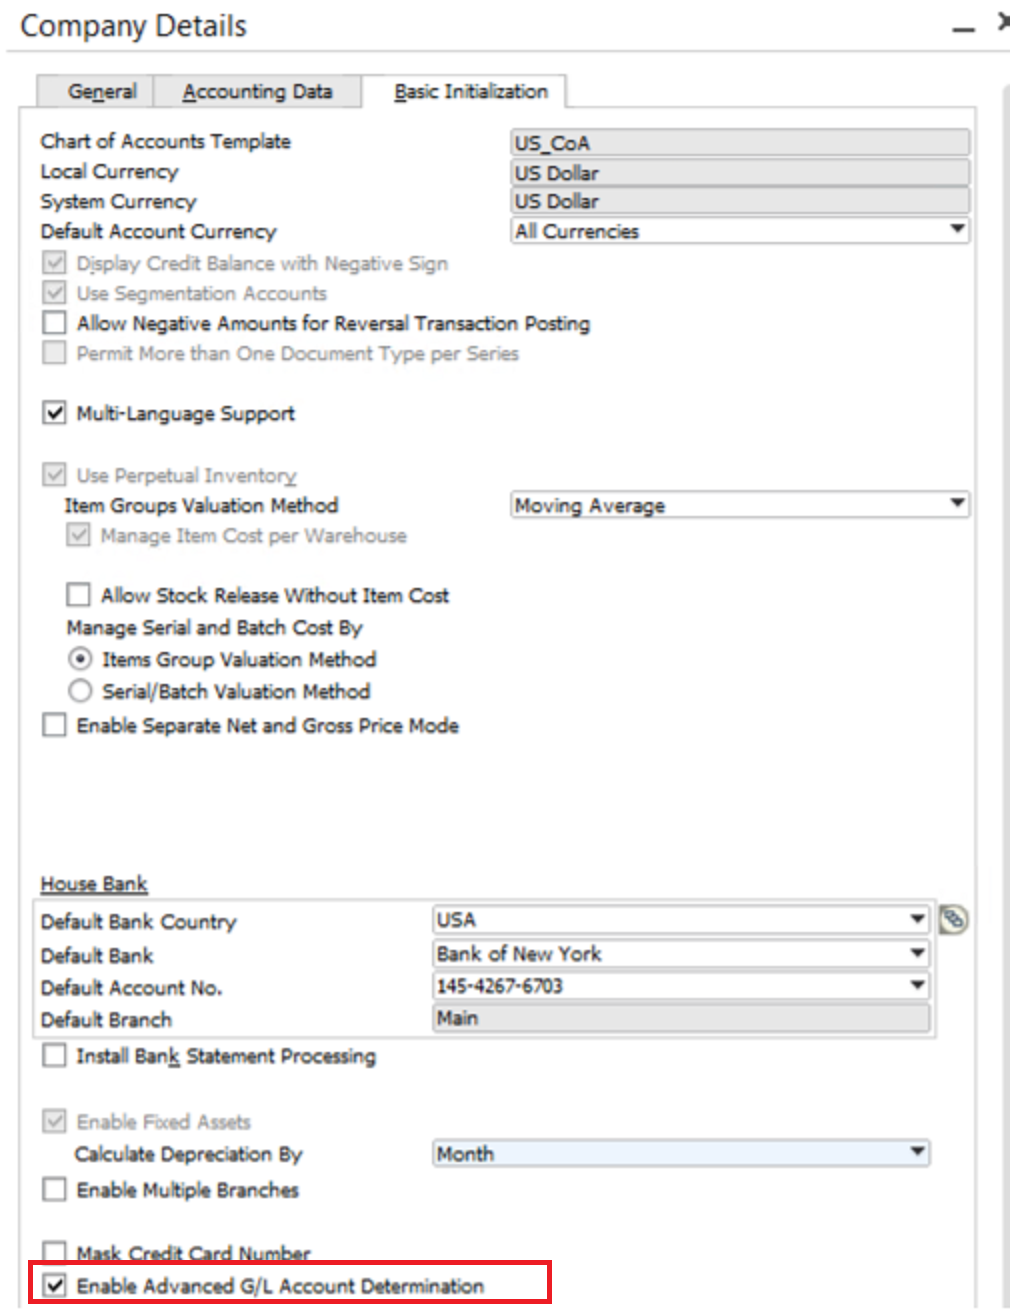Open Calculate Depreciation By dropdown
Viewport: 1010px width, 1310px height.
pos(917,1153)
